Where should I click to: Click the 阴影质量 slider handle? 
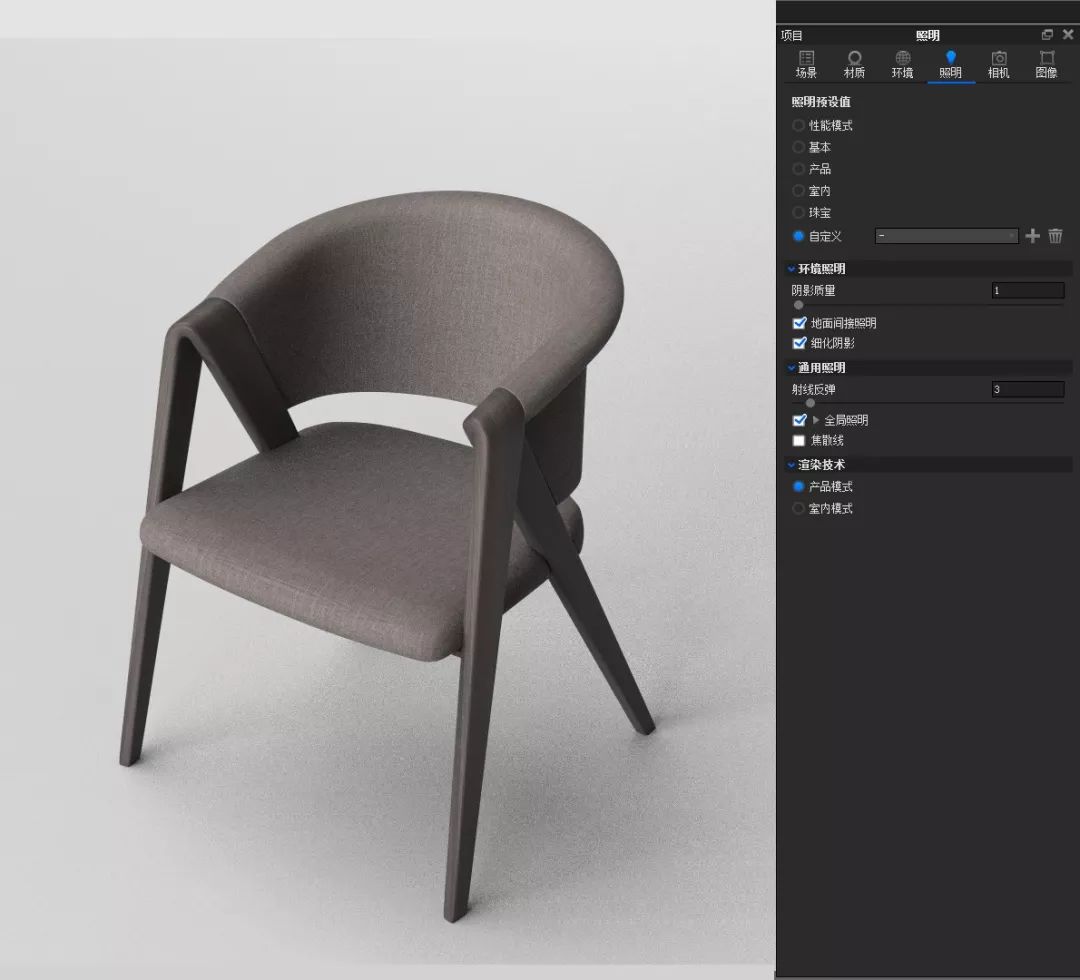pos(798,305)
